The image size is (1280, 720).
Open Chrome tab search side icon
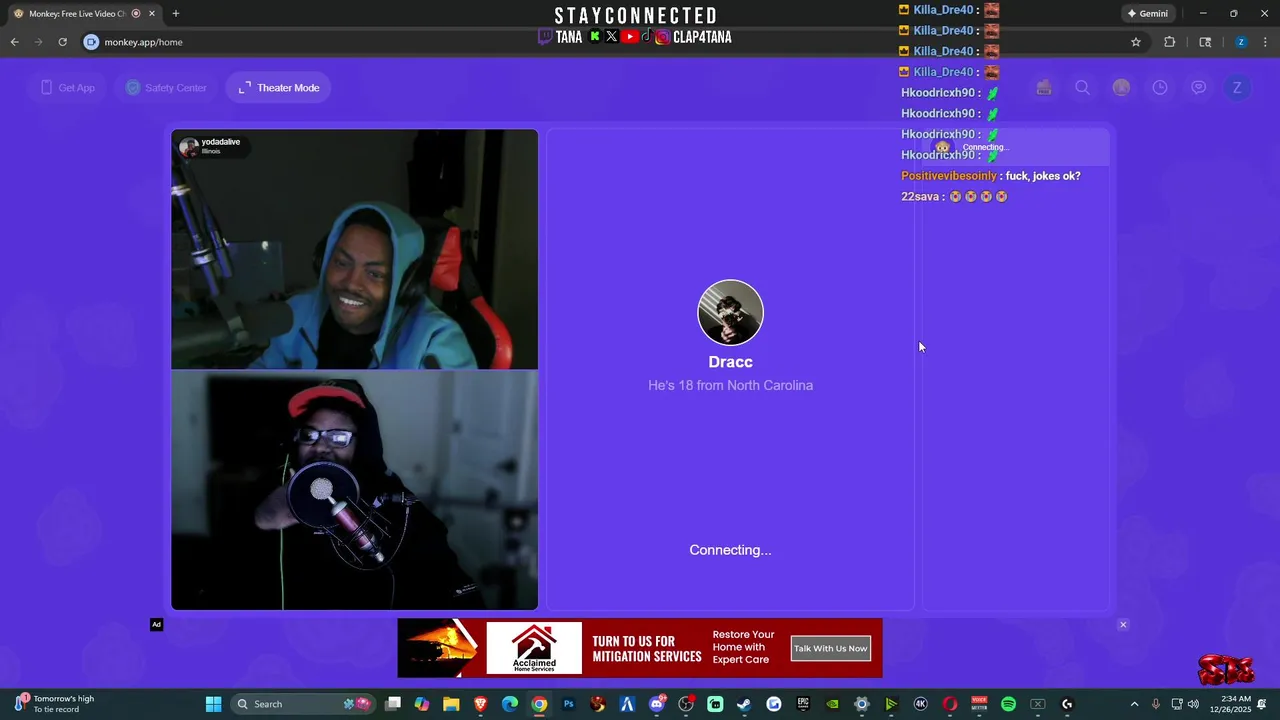pos(1205,42)
